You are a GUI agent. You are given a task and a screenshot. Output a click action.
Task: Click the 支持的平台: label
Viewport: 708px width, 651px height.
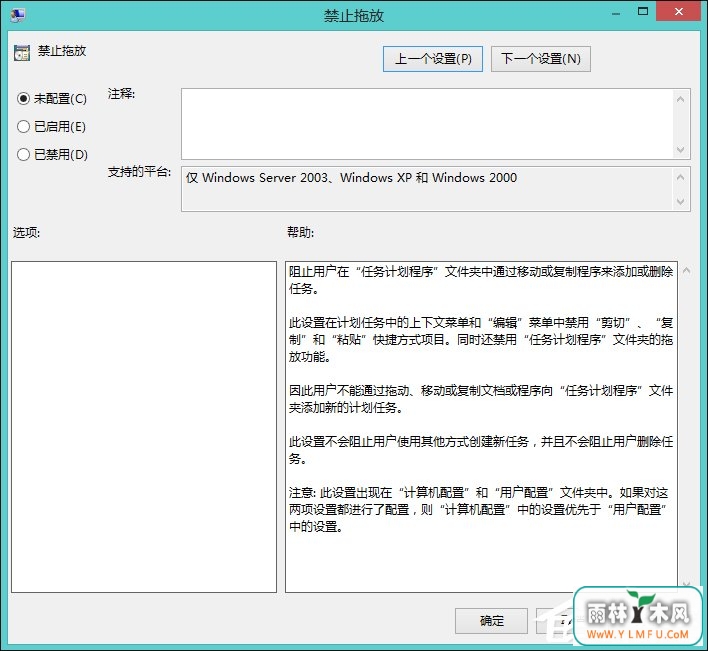pos(139,172)
